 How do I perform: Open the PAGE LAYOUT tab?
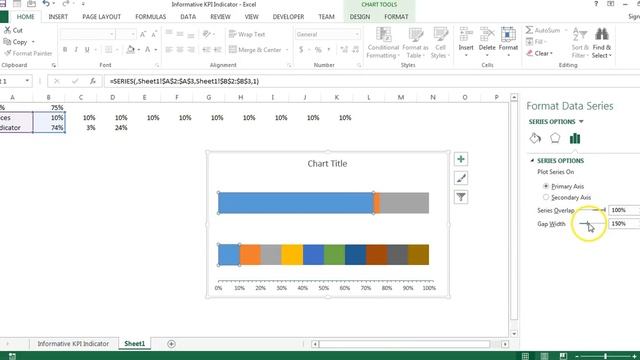(x=102, y=17)
